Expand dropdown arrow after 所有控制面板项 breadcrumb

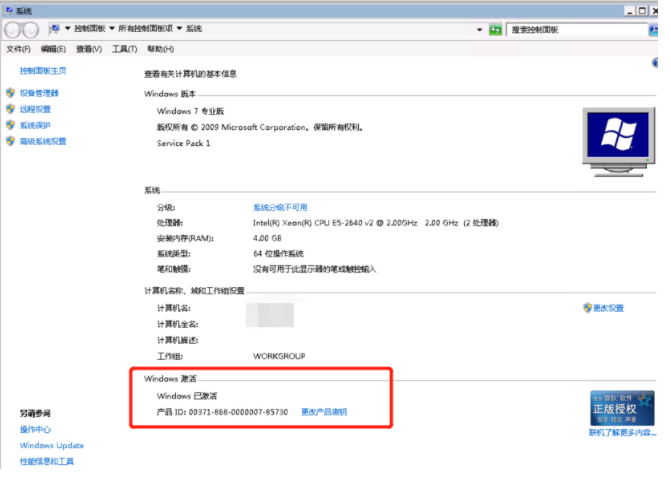click(x=179, y=29)
